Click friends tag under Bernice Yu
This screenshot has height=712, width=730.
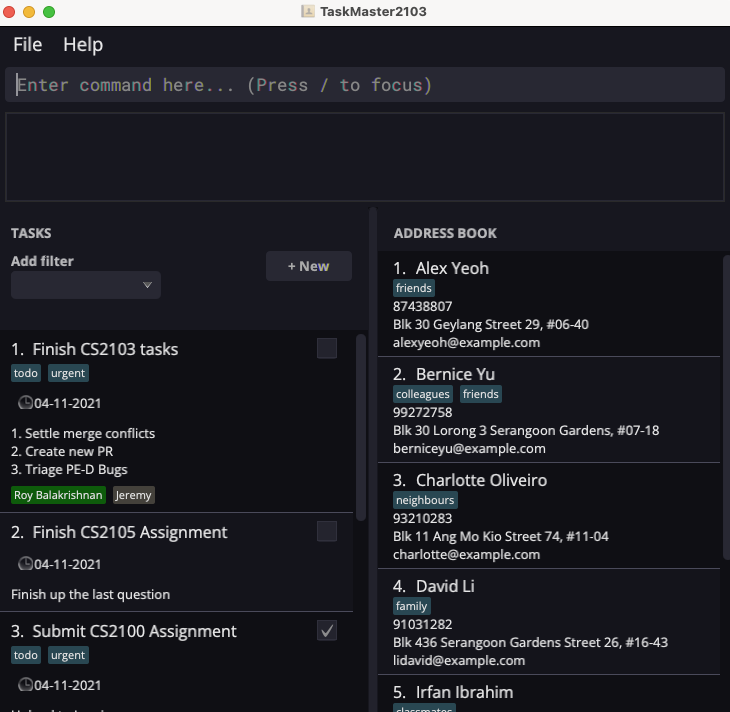tap(481, 394)
